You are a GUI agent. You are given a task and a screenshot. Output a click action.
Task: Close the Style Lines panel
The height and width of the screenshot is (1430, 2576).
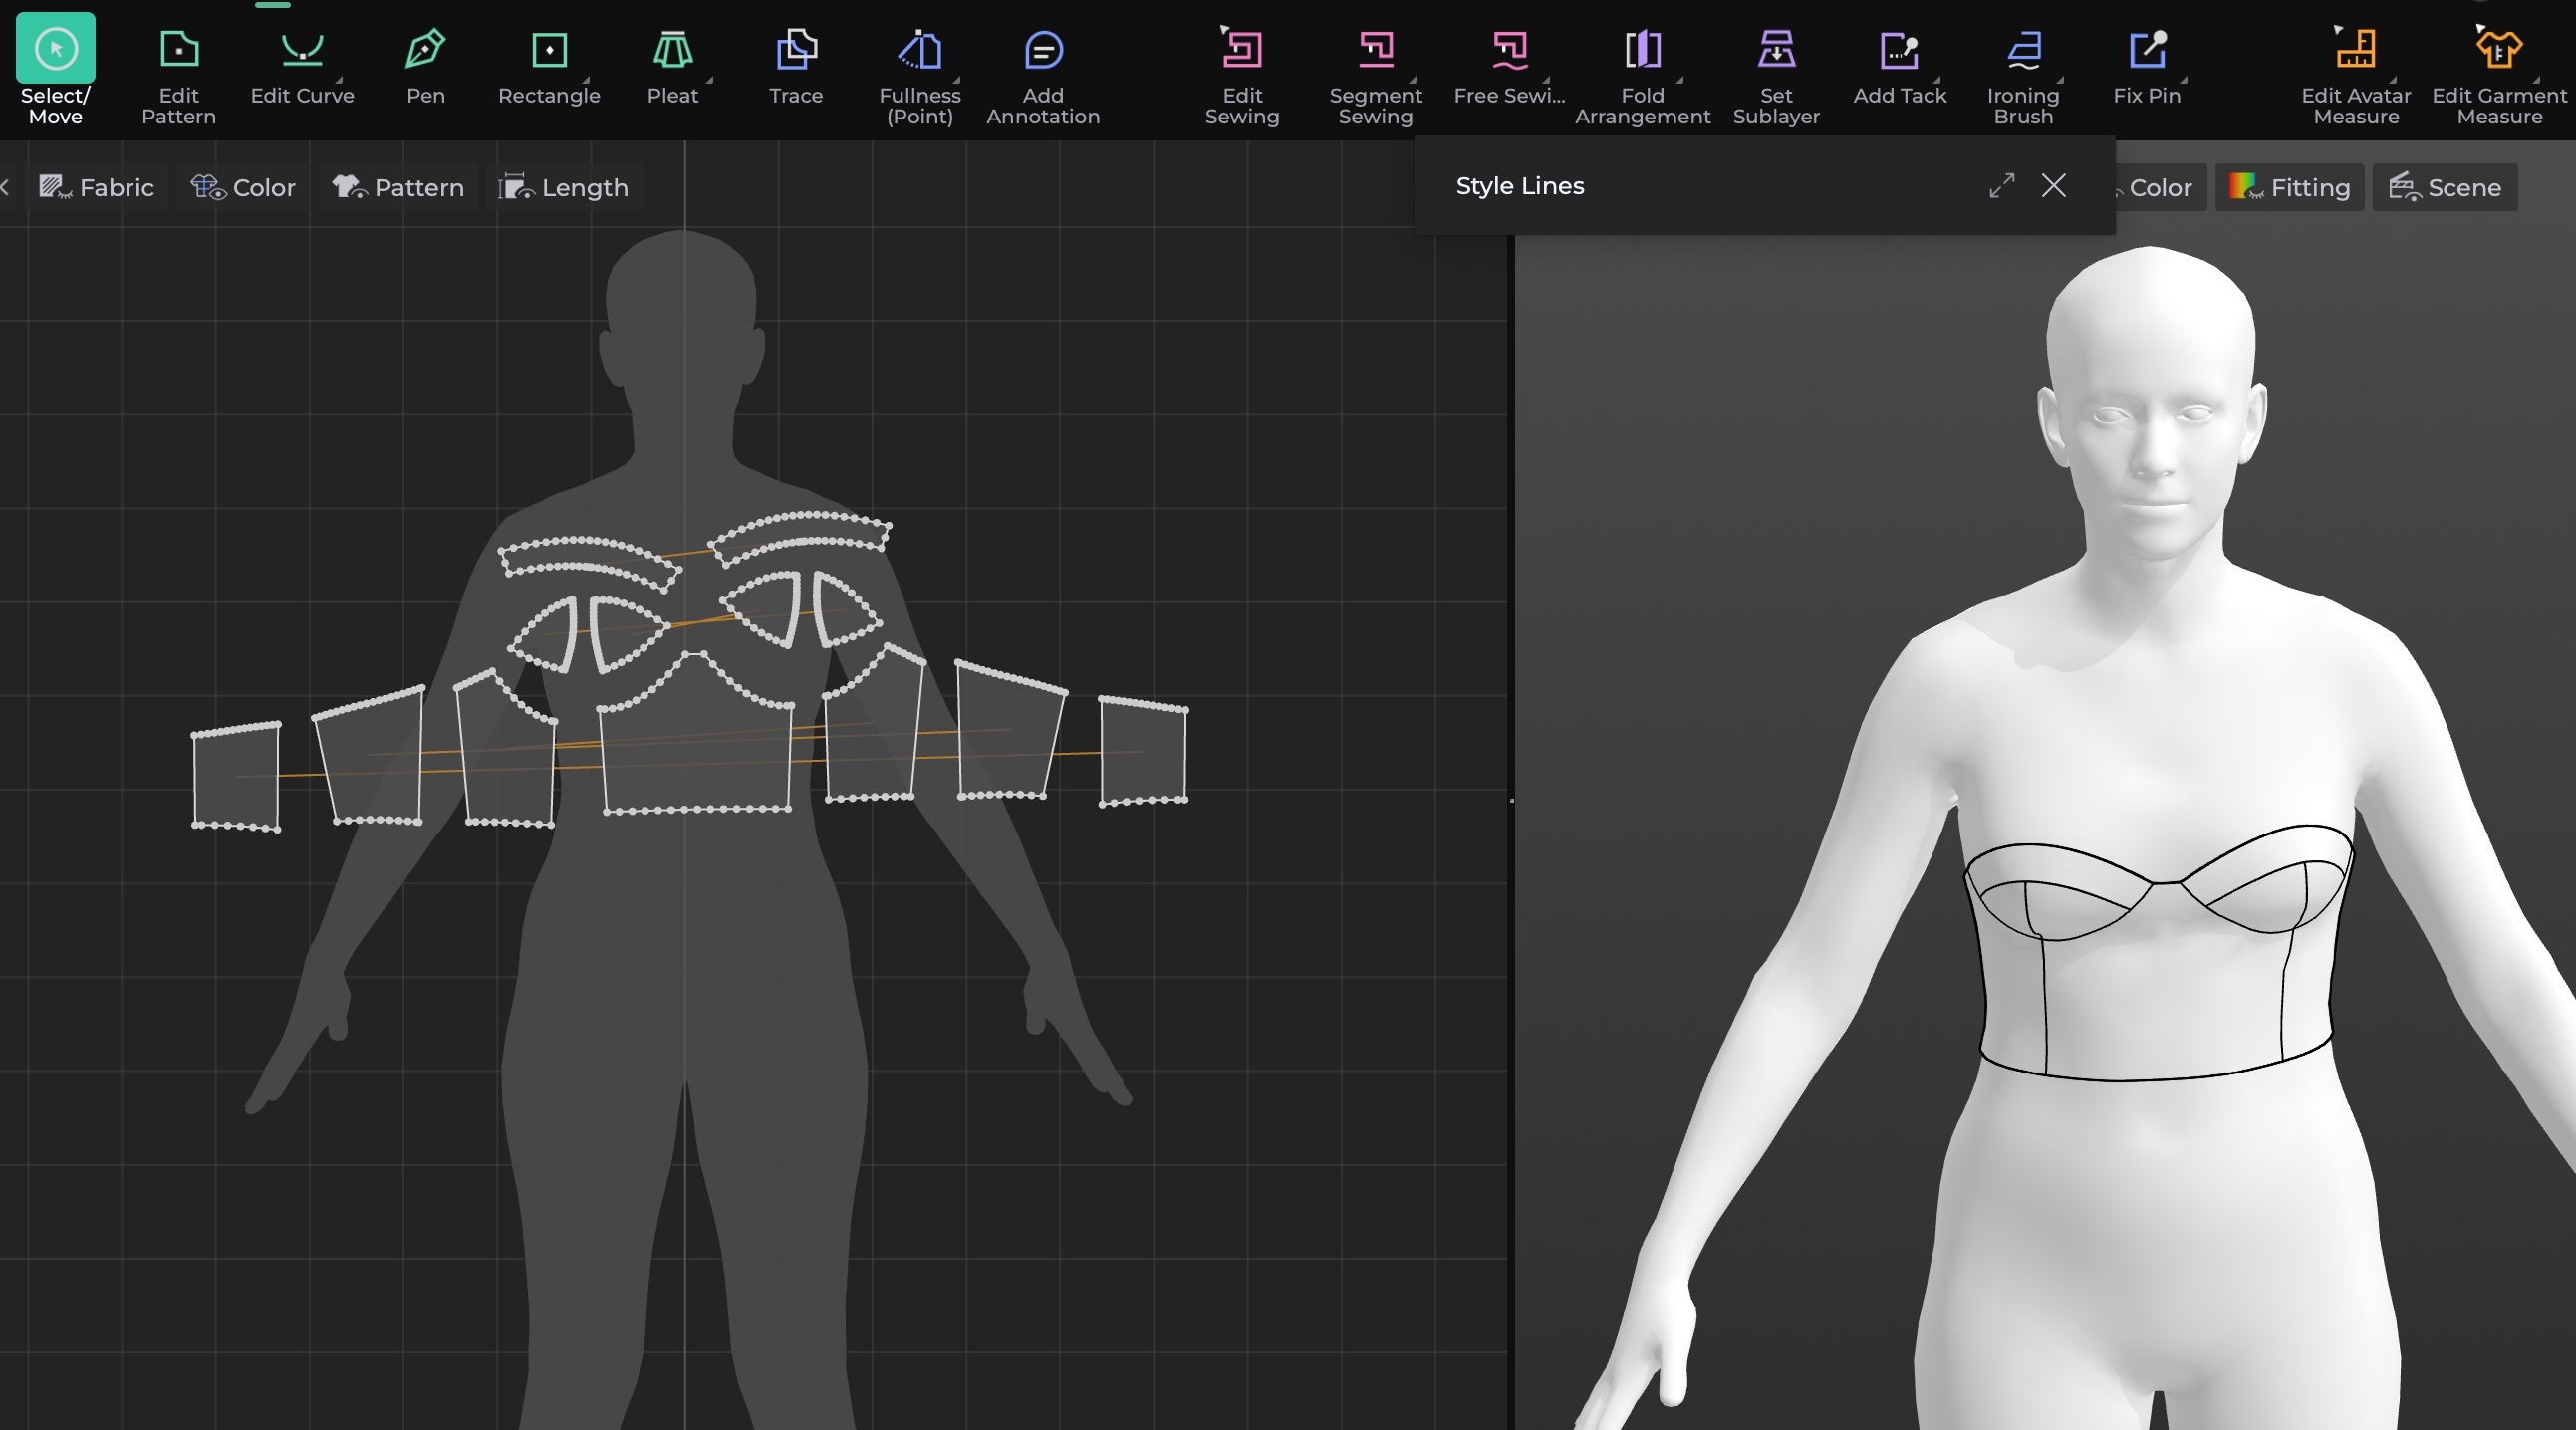coord(2054,186)
